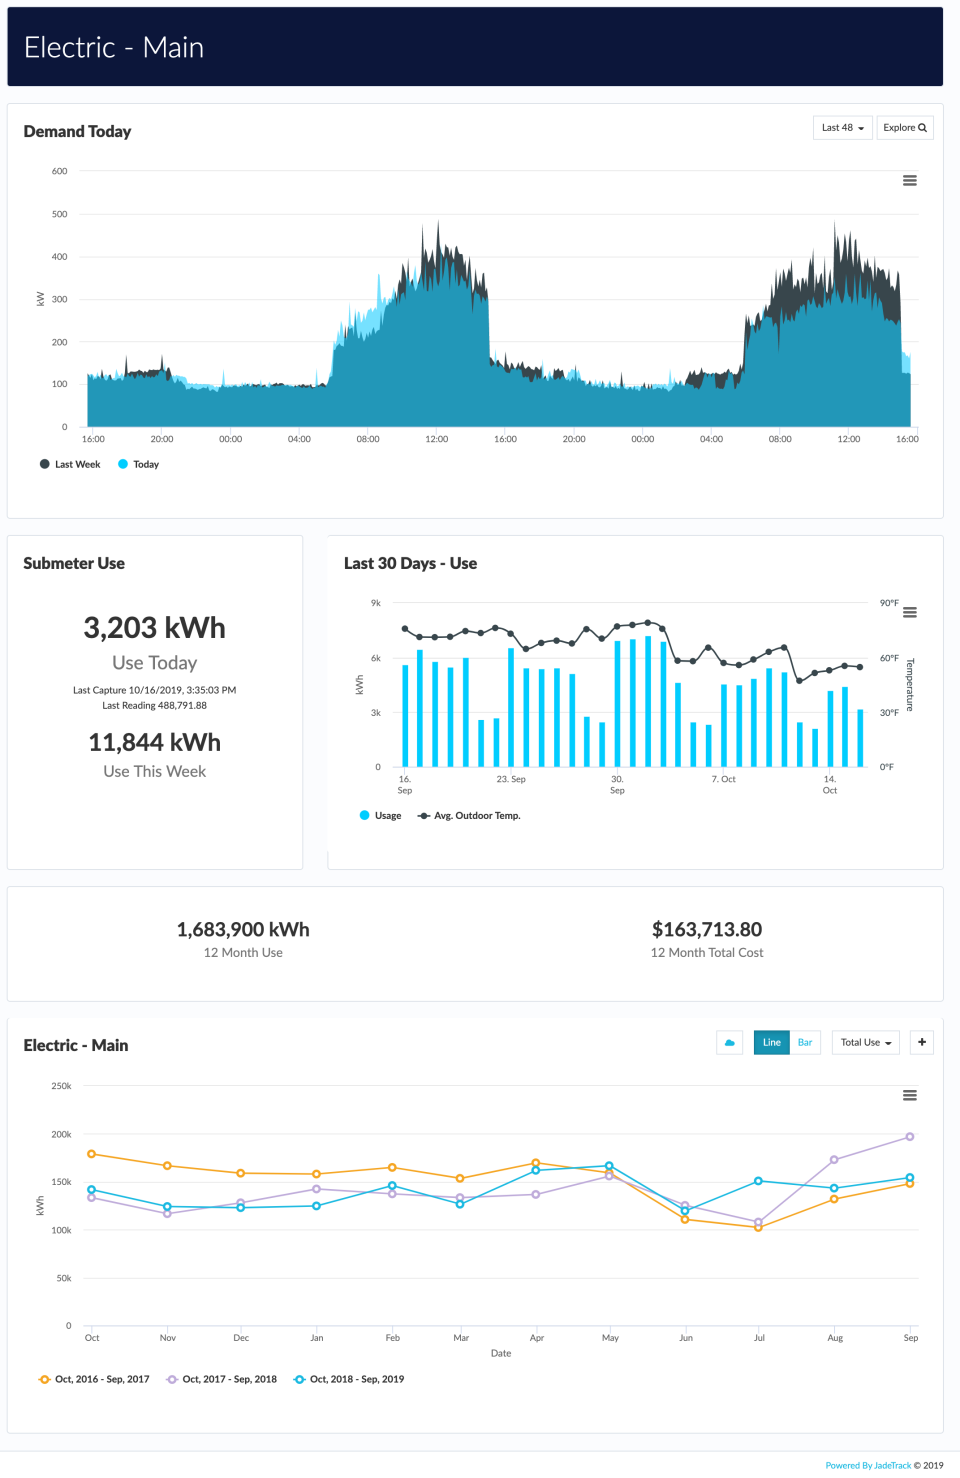Toggle Oct, 2016 - Sep, 2017 series

(94, 1380)
